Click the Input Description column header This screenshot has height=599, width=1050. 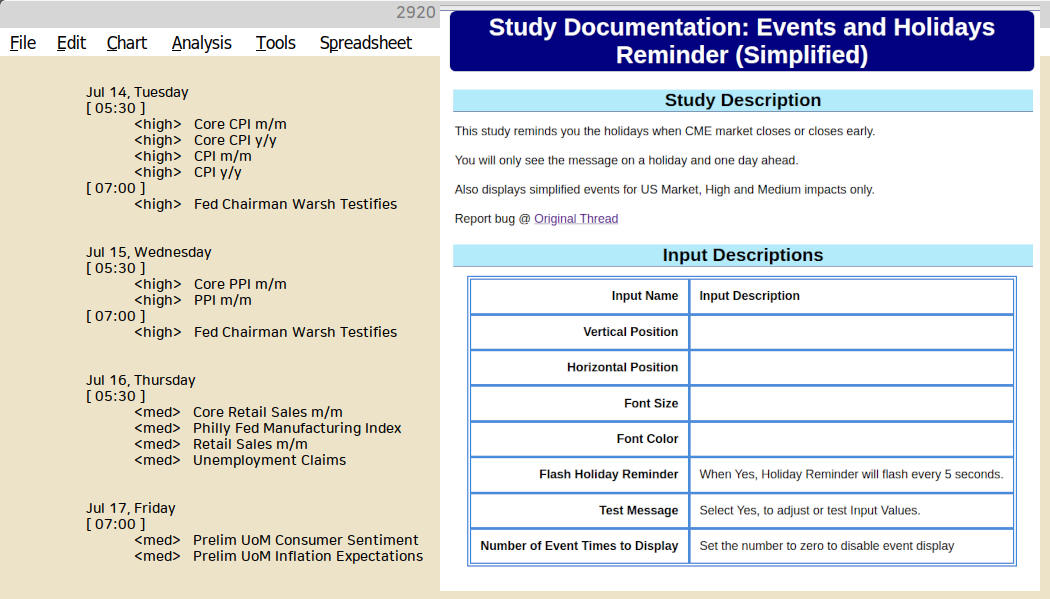852,296
